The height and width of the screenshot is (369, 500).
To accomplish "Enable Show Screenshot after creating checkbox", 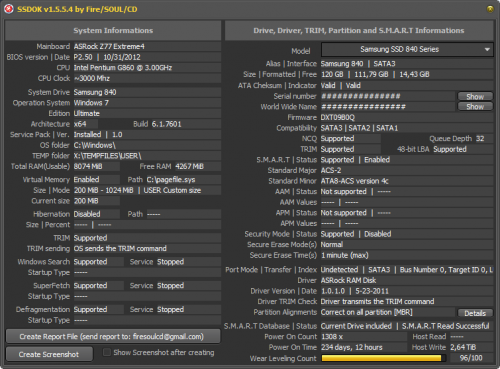I will click(x=107, y=352).
